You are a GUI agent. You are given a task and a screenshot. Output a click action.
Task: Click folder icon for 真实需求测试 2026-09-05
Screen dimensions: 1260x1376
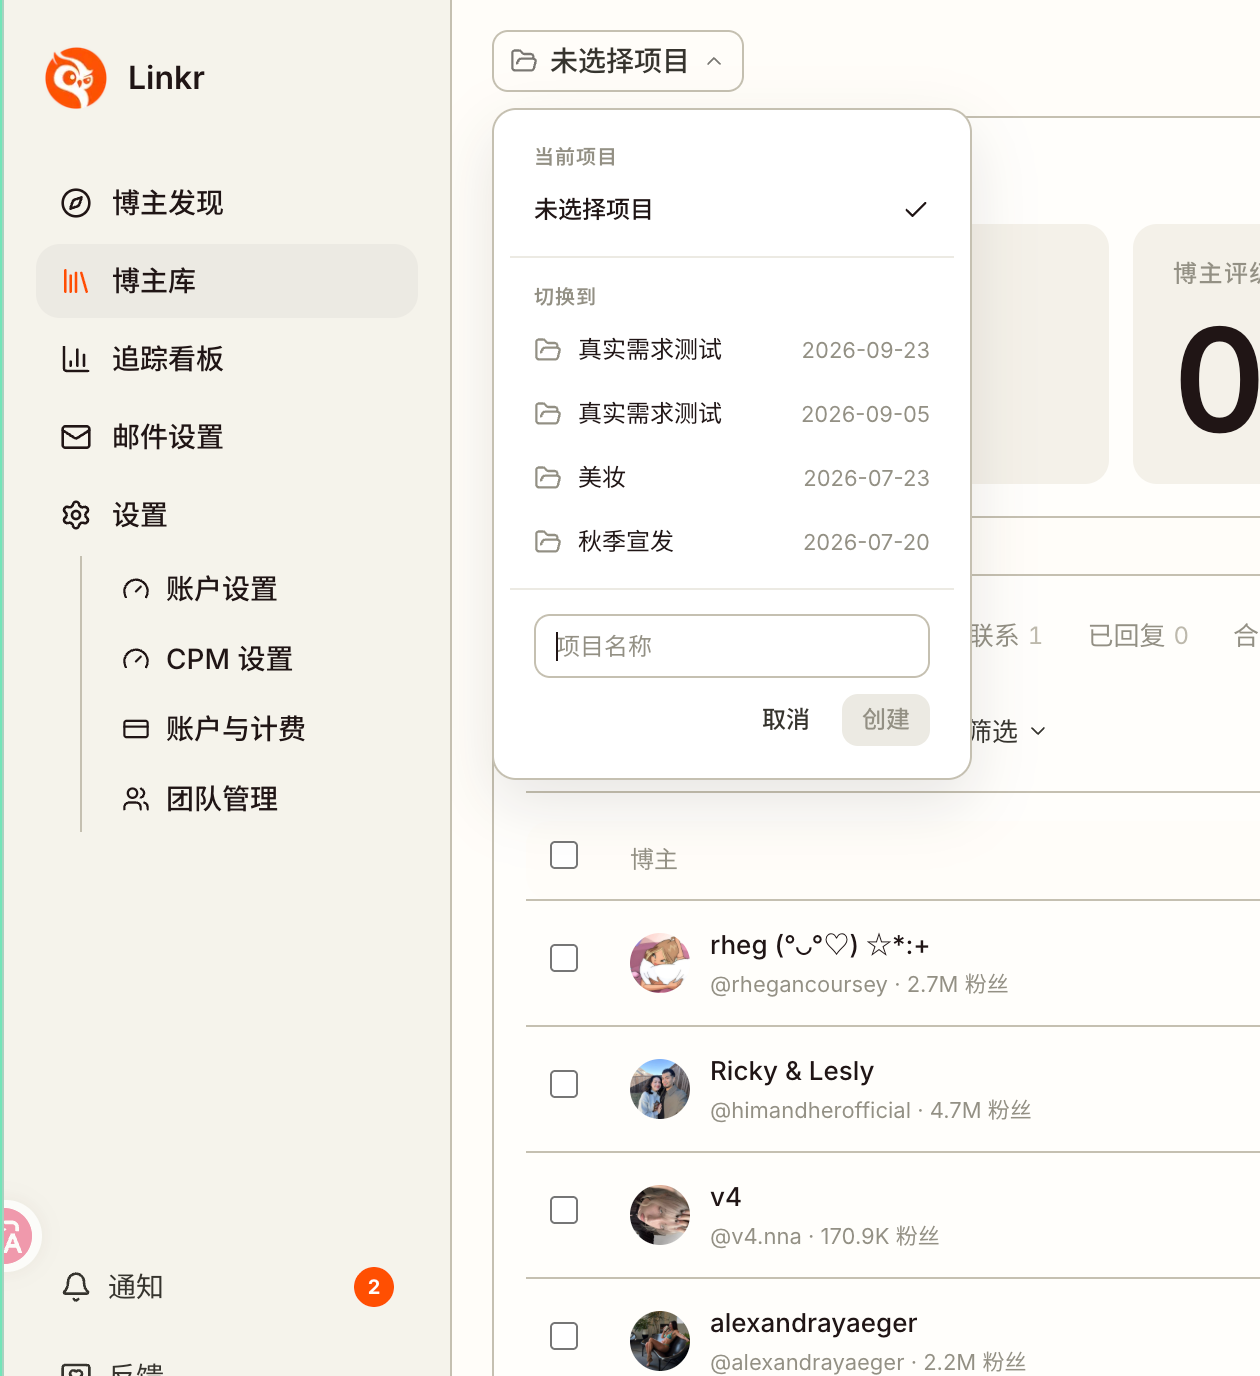[x=548, y=413]
